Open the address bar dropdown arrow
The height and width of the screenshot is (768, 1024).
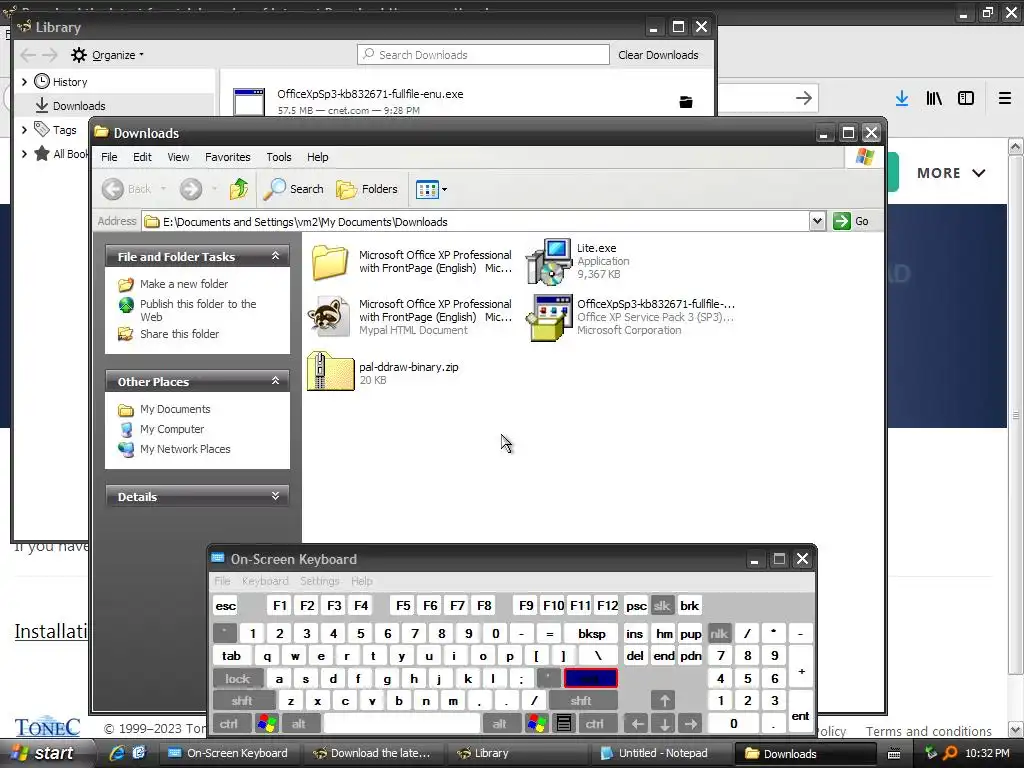click(817, 221)
